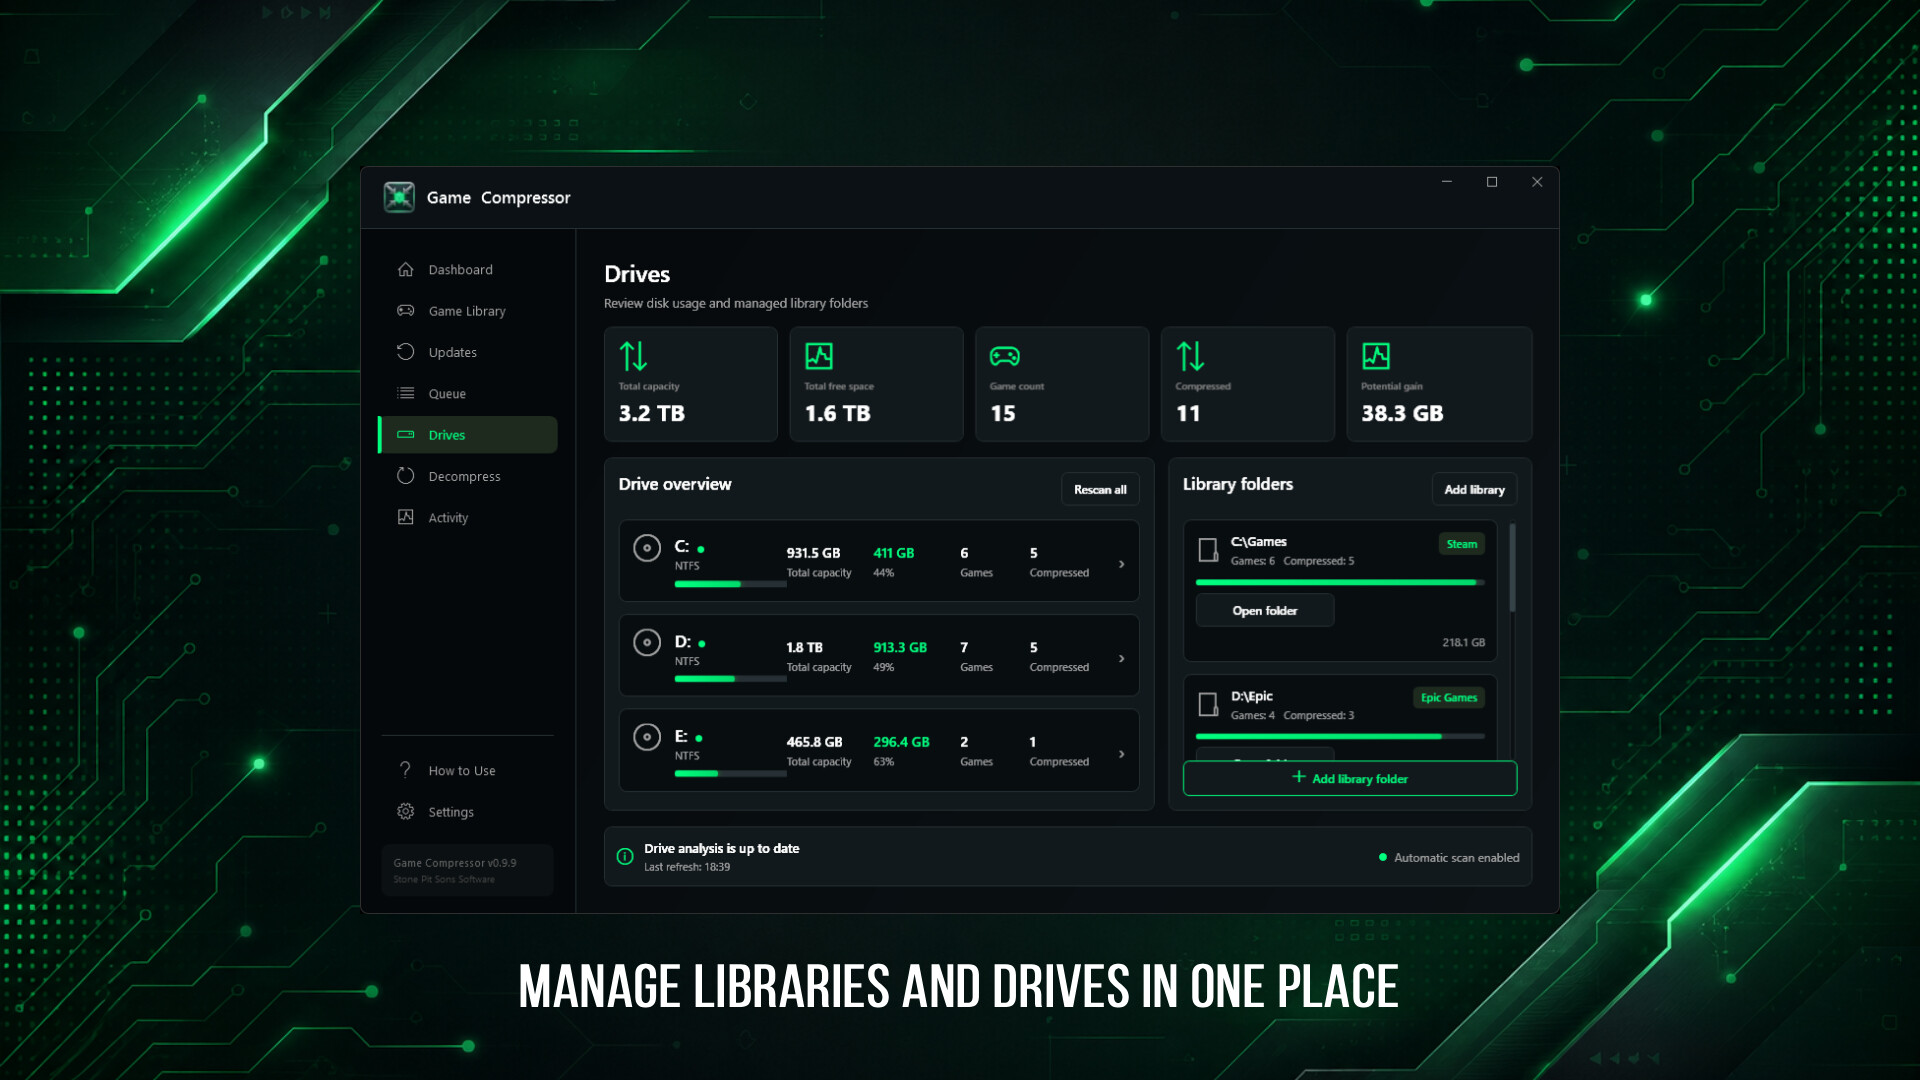1920x1080 pixels.
Task: Click the Activity chart icon
Action: 405,517
